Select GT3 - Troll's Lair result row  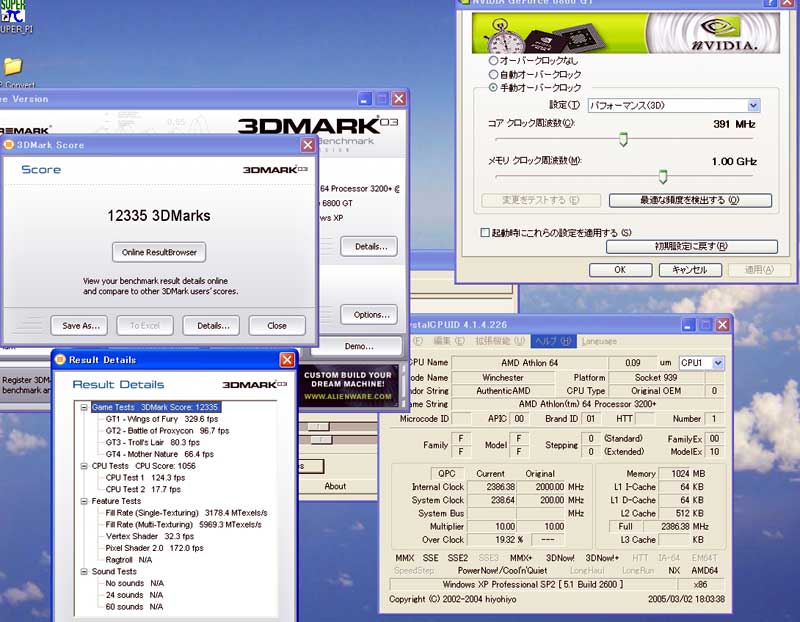(x=153, y=442)
